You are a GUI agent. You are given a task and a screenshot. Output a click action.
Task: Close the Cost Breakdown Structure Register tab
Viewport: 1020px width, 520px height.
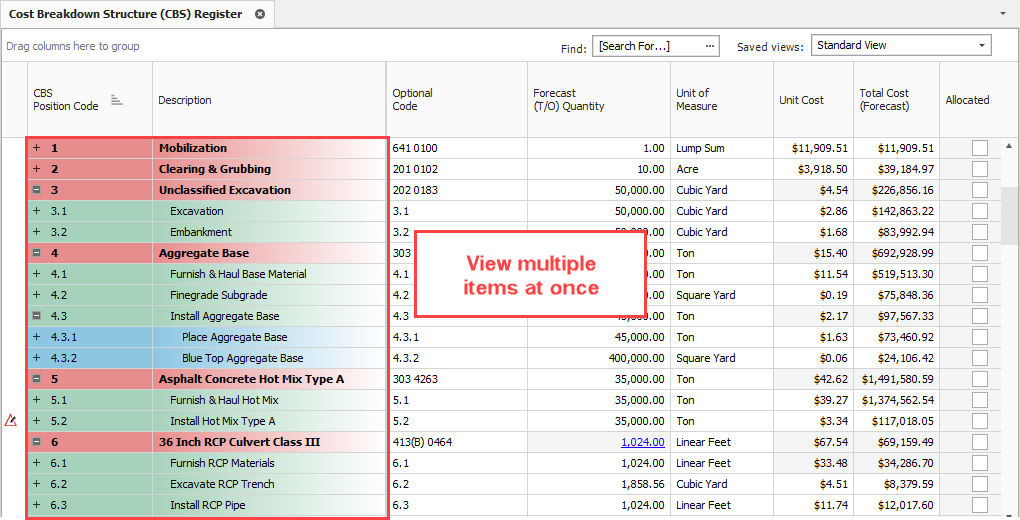(260, 14)
